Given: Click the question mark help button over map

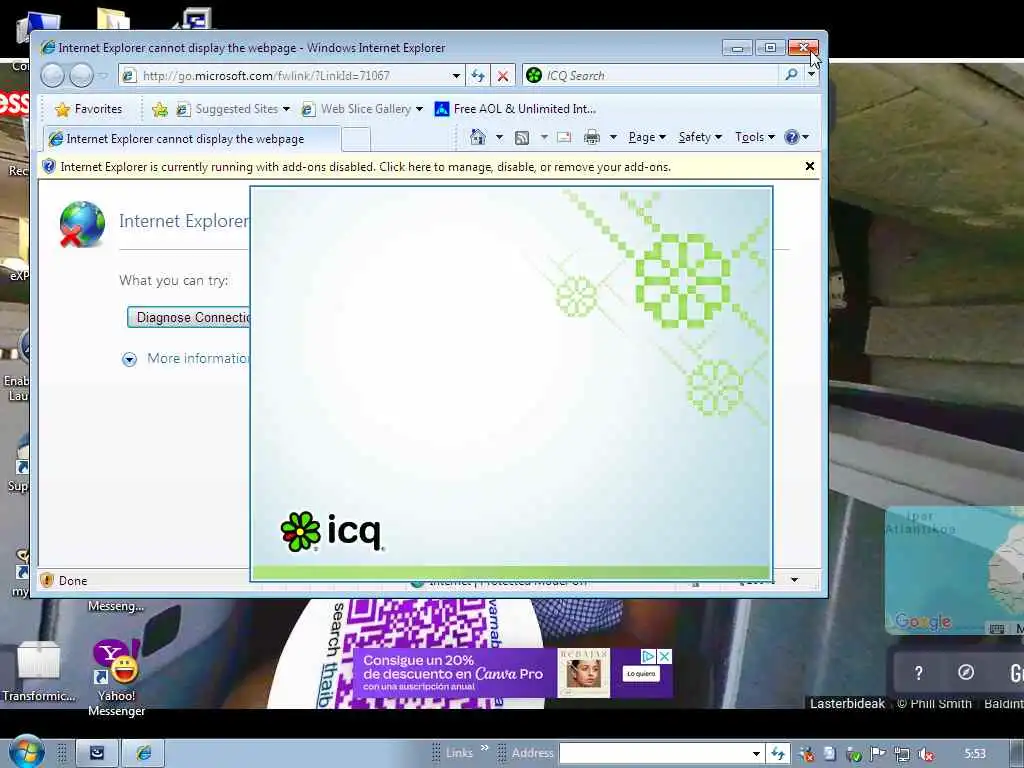Looking at the screenshot, I should 918,673.
